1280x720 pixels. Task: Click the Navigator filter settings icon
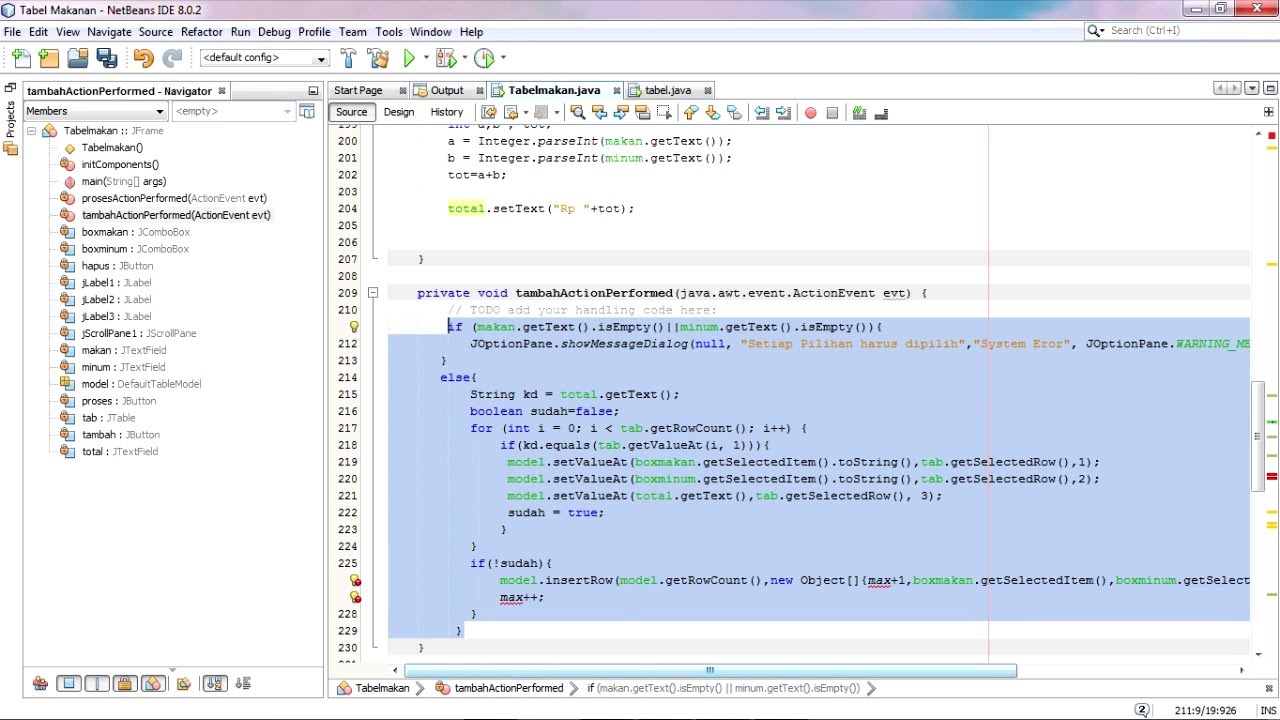(x=307, y=111)
